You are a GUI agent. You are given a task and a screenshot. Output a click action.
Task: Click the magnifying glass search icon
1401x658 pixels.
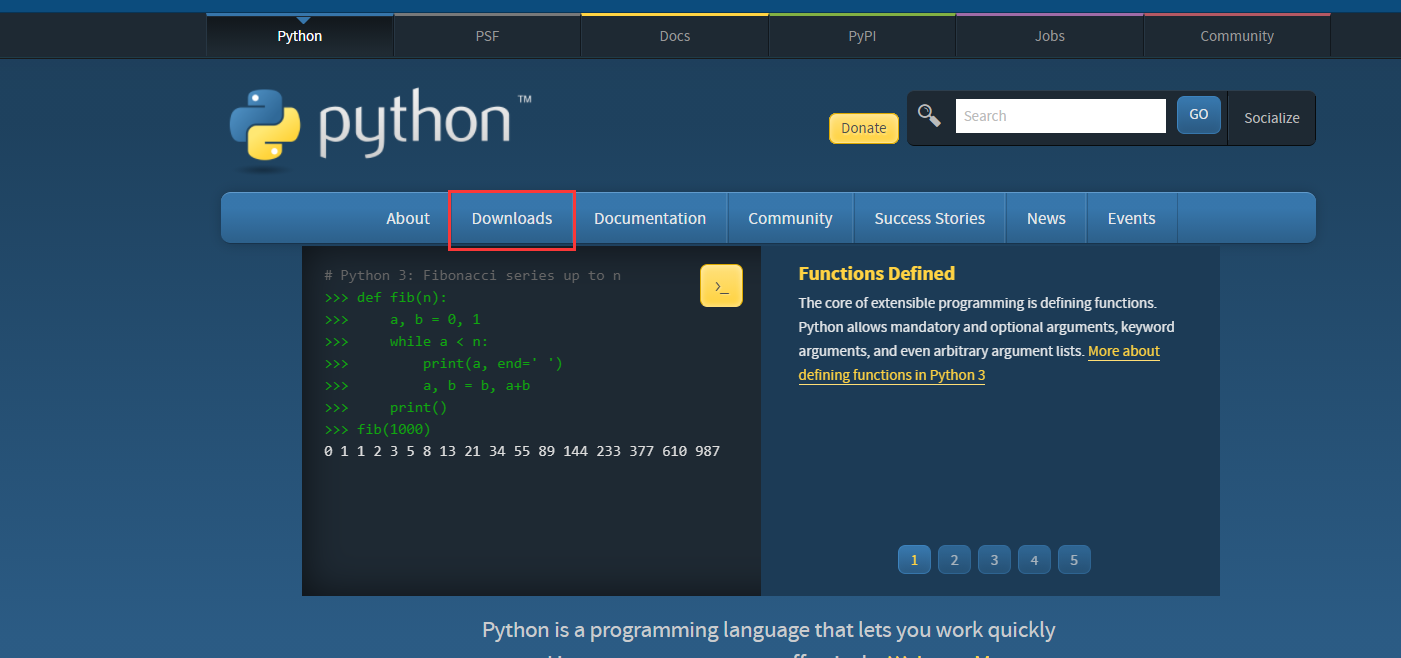pos(930,116)
